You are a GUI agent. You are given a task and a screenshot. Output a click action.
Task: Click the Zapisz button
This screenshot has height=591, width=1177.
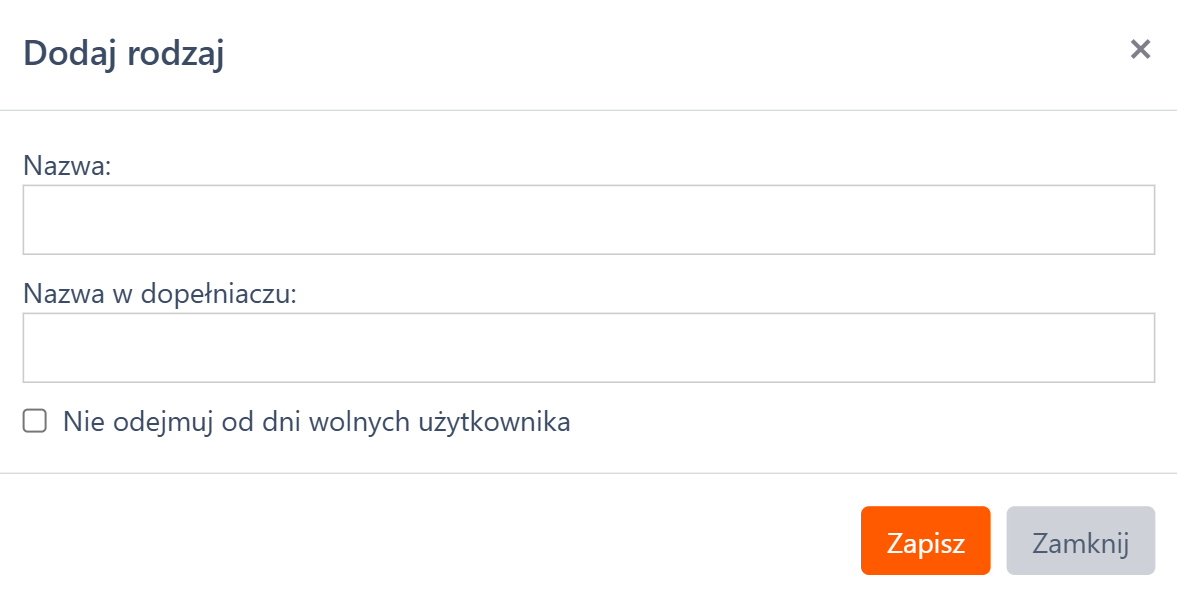point(925,541)
